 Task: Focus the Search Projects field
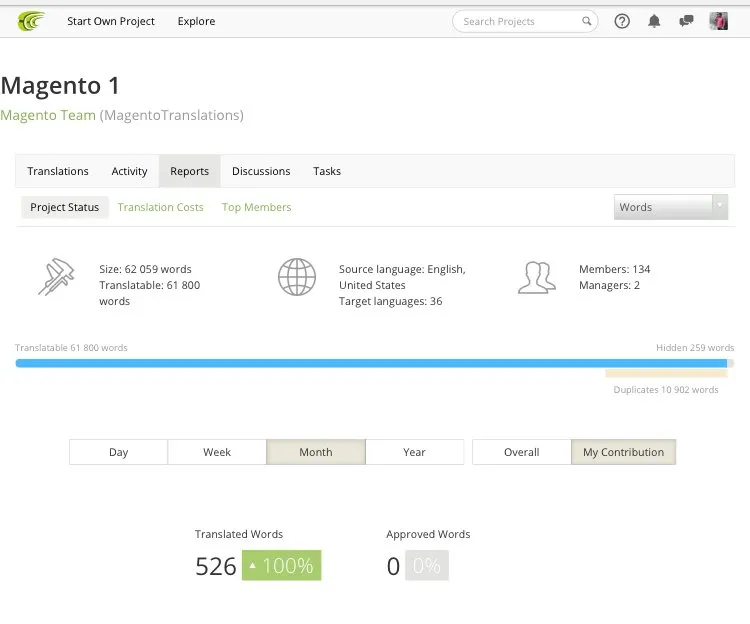(x=525, y=22)
